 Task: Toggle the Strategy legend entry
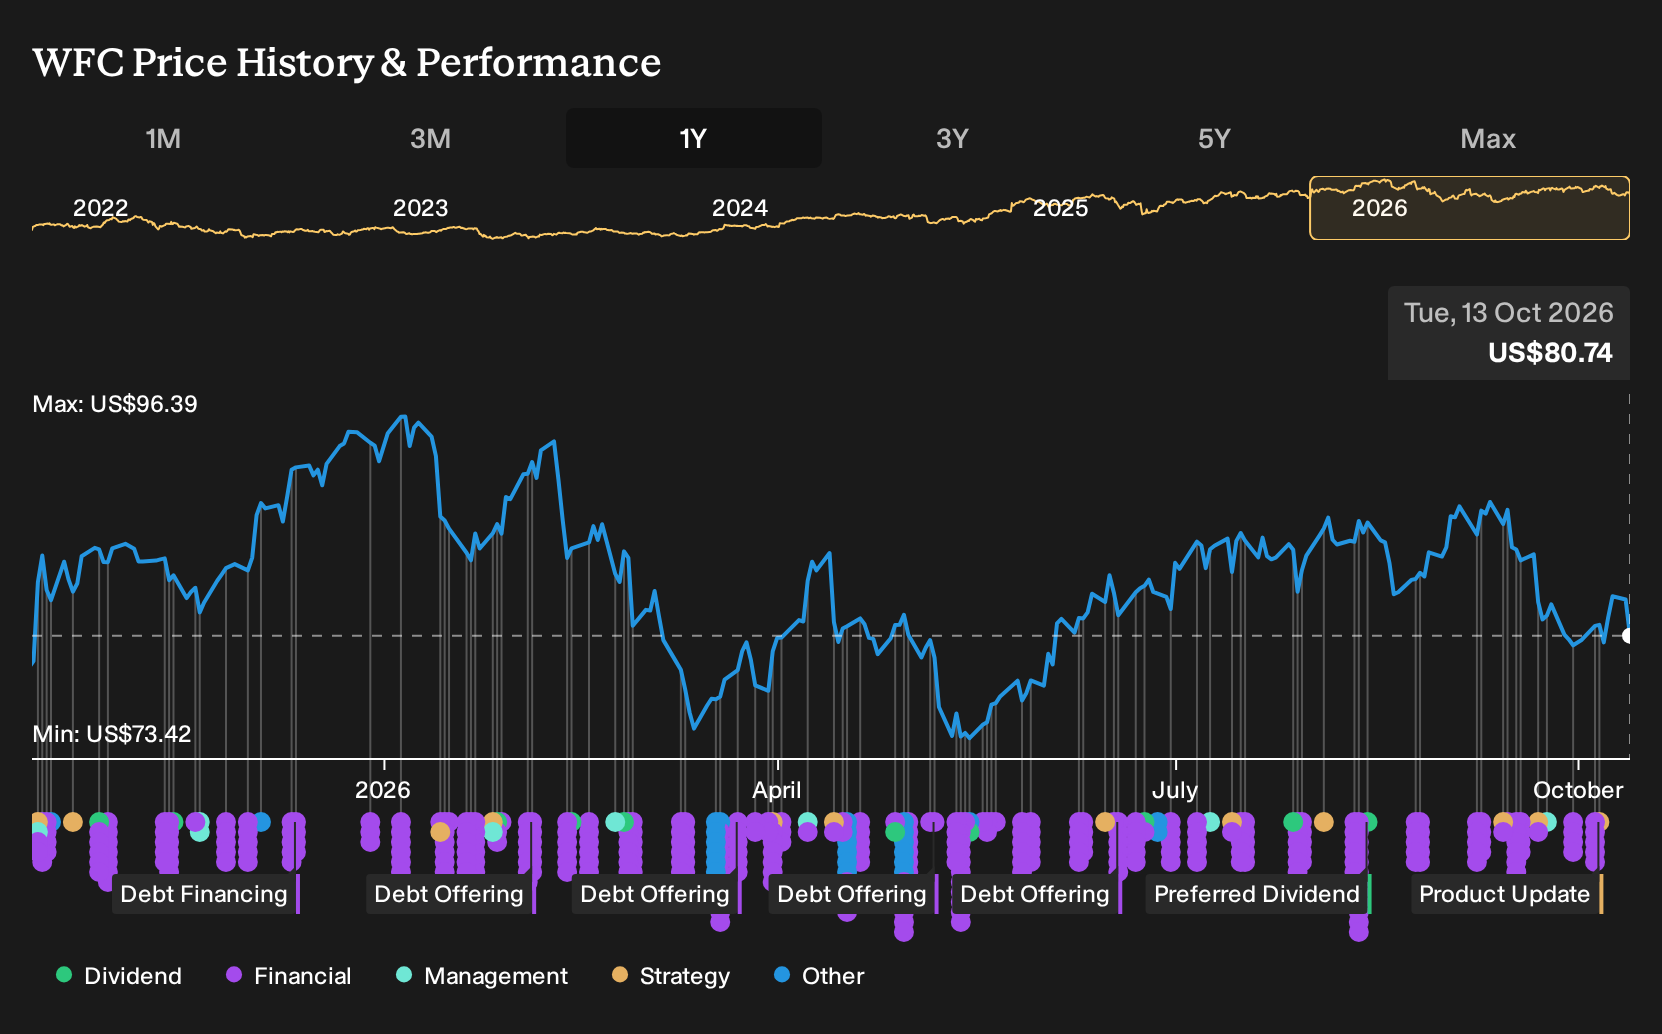(x=671, y=976)
